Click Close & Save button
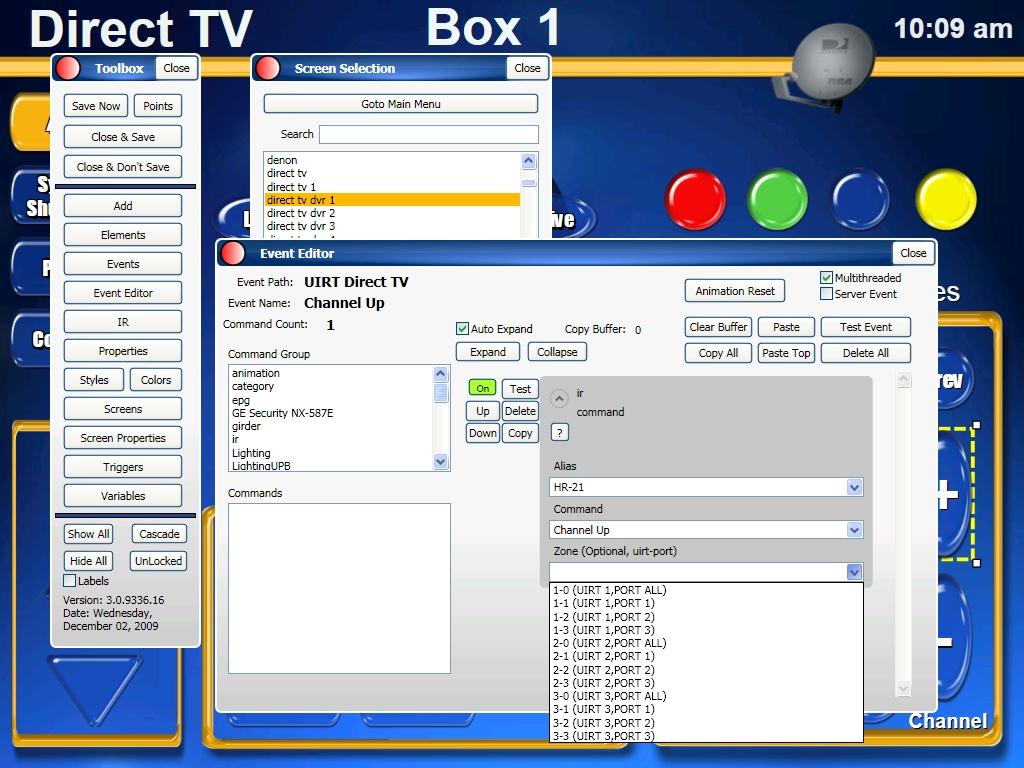 [123, 137]
